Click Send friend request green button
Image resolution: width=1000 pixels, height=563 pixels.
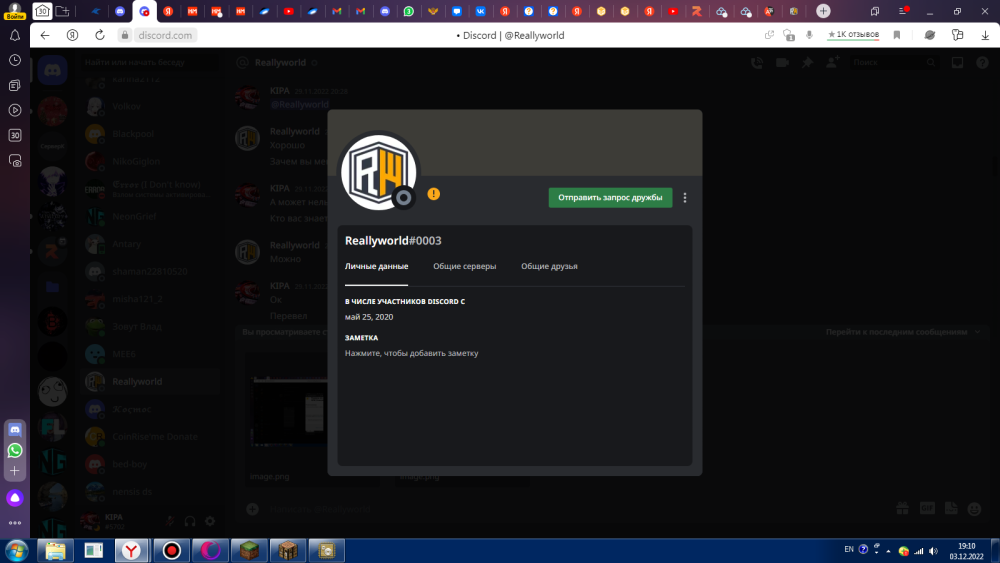click(610, 198)
